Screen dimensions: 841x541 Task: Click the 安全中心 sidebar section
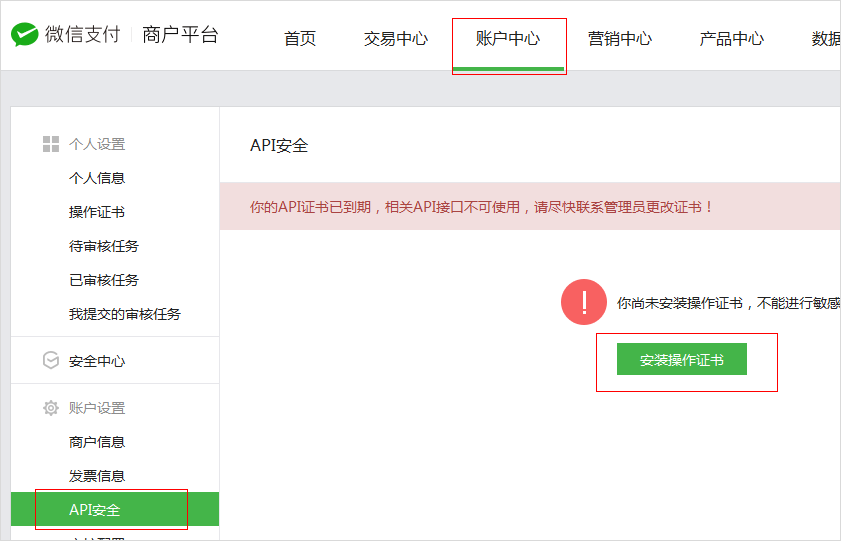tap(97, 361)
